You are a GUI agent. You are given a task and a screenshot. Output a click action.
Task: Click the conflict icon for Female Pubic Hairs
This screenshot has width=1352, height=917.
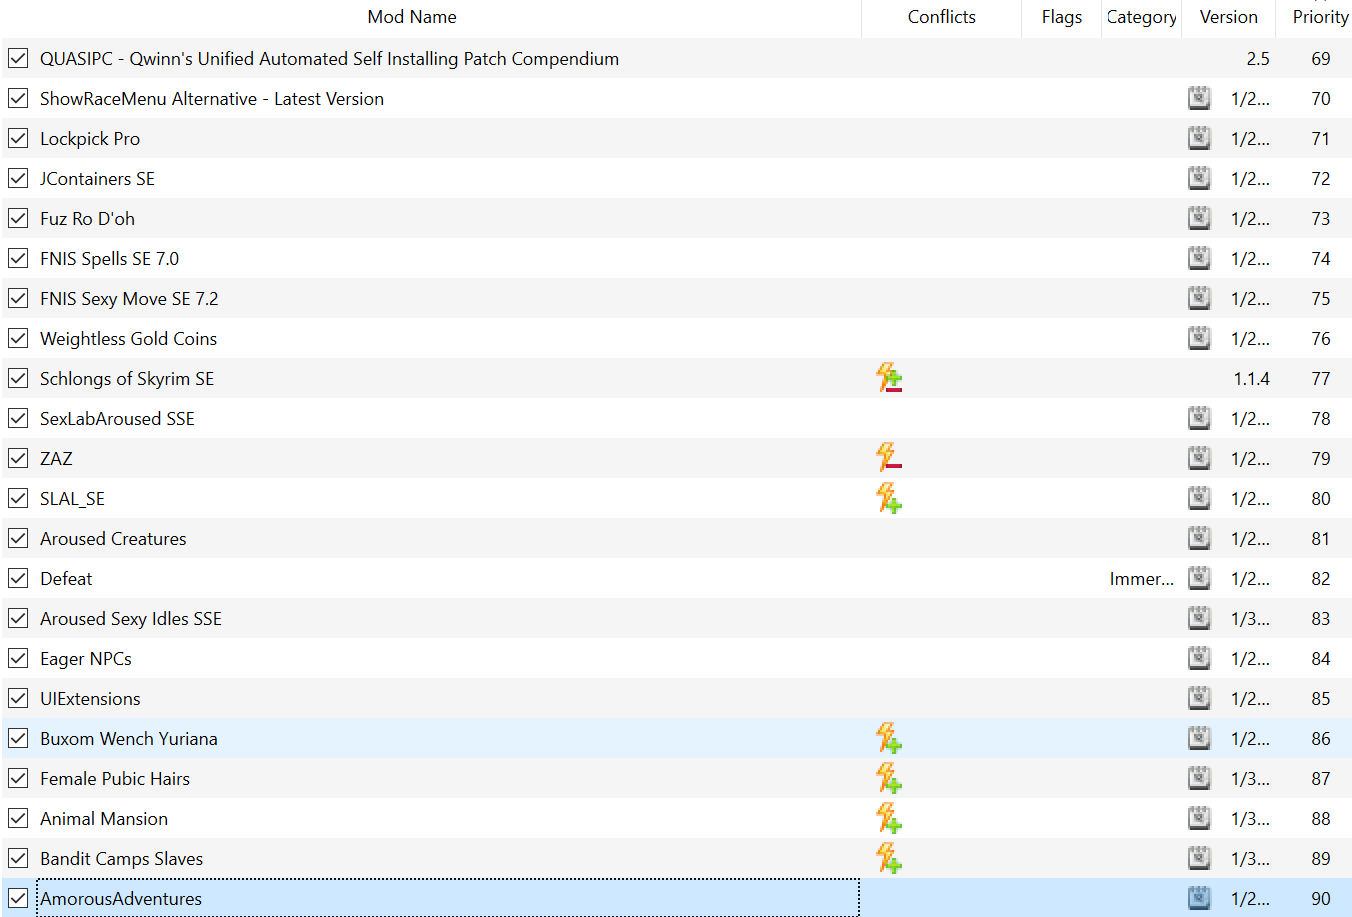pyautogui.click(x=889, y=778)
